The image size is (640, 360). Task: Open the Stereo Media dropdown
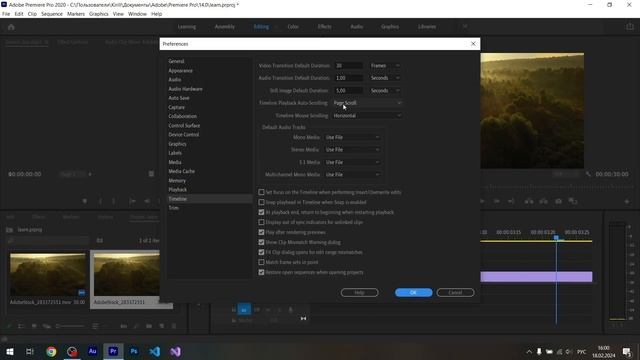point(352,150)
